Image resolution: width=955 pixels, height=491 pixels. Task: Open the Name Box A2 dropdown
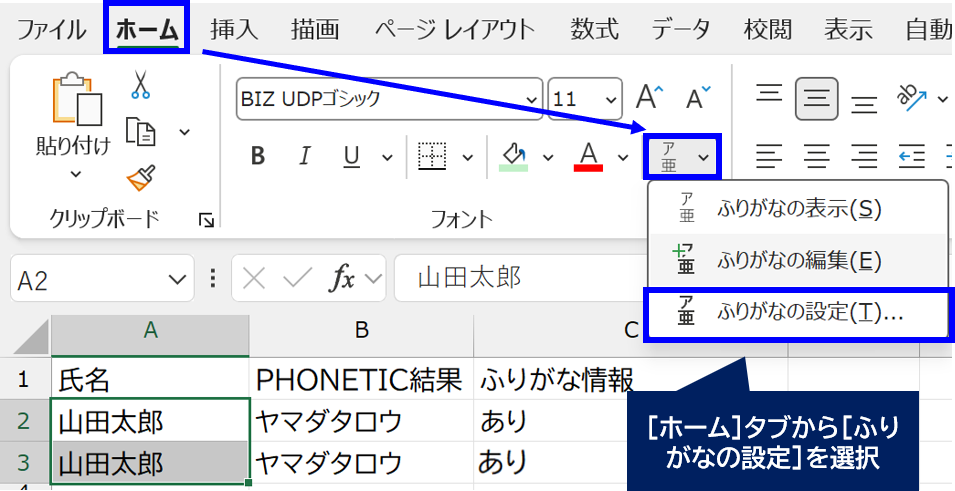(x=177, y=280)
